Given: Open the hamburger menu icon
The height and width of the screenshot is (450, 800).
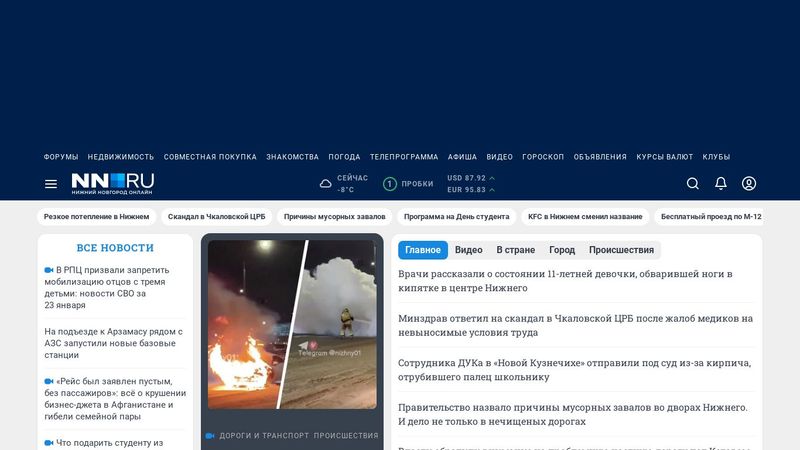Looking at the screenshot, I should click(x=51, y=184).
